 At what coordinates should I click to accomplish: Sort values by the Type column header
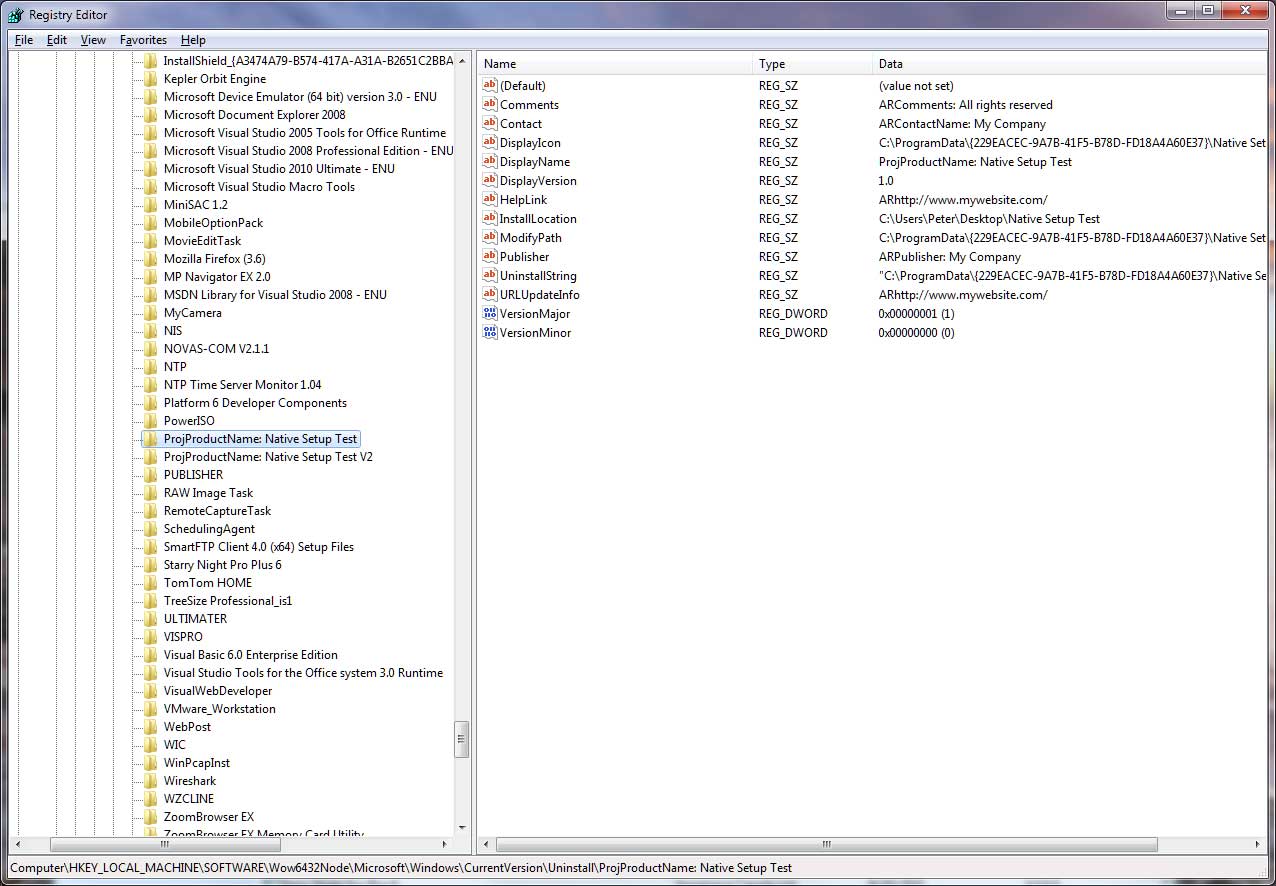812,64
